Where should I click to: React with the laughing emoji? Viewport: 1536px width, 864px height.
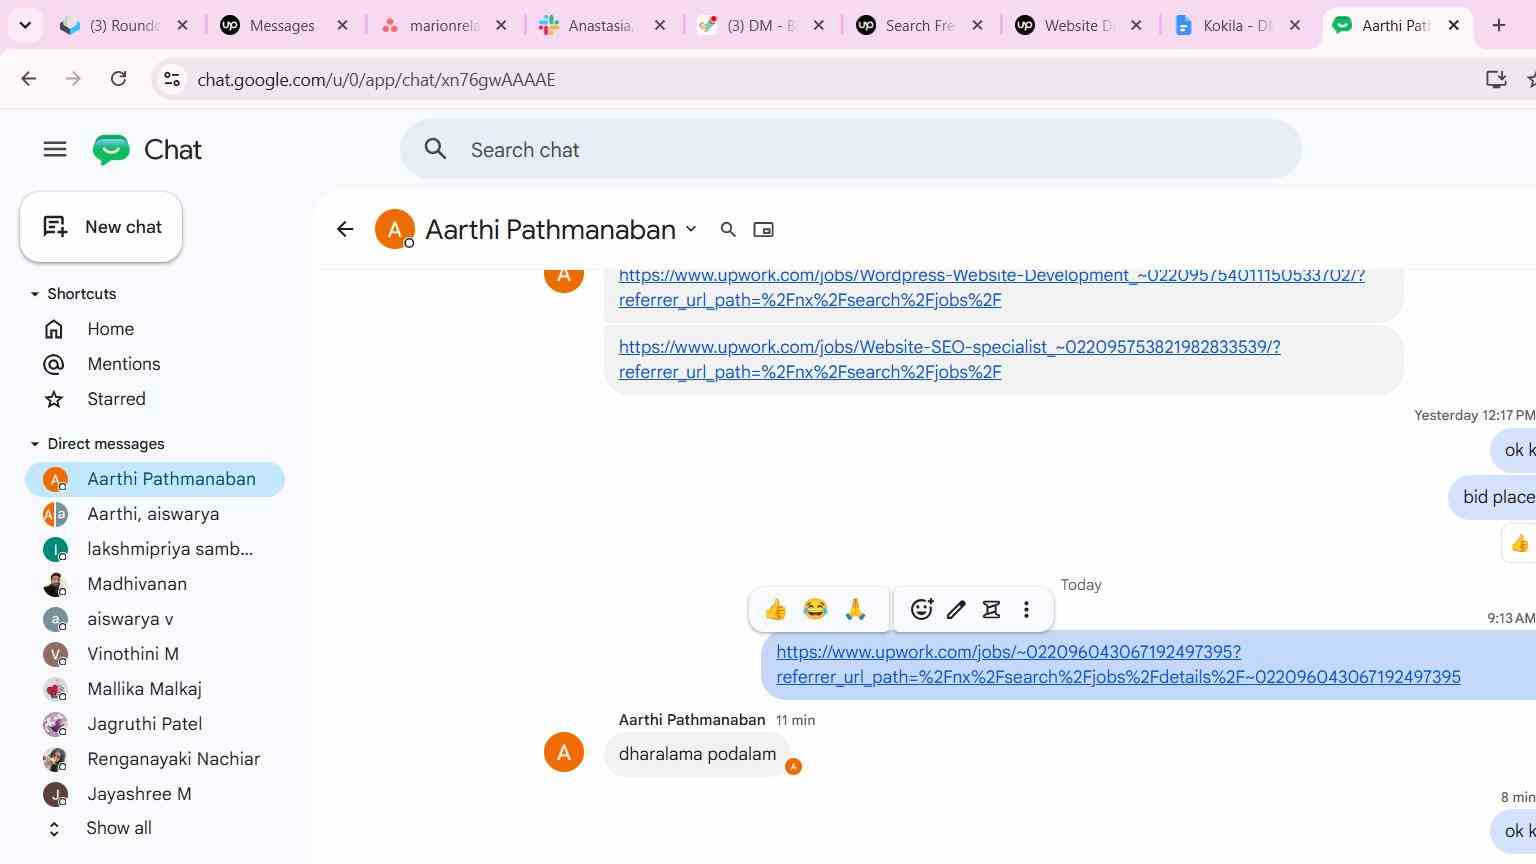[x=816, y=609]
